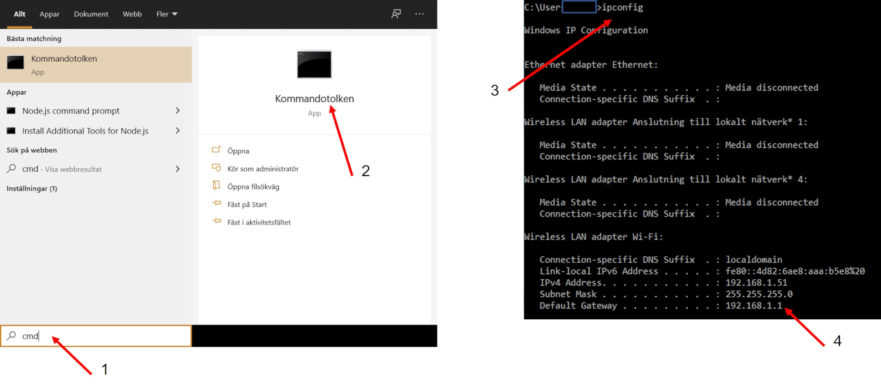The width and height of the screenshot is (881, 388).
Task: Expand the cmd web result chevron
Action: coord(178,169)
